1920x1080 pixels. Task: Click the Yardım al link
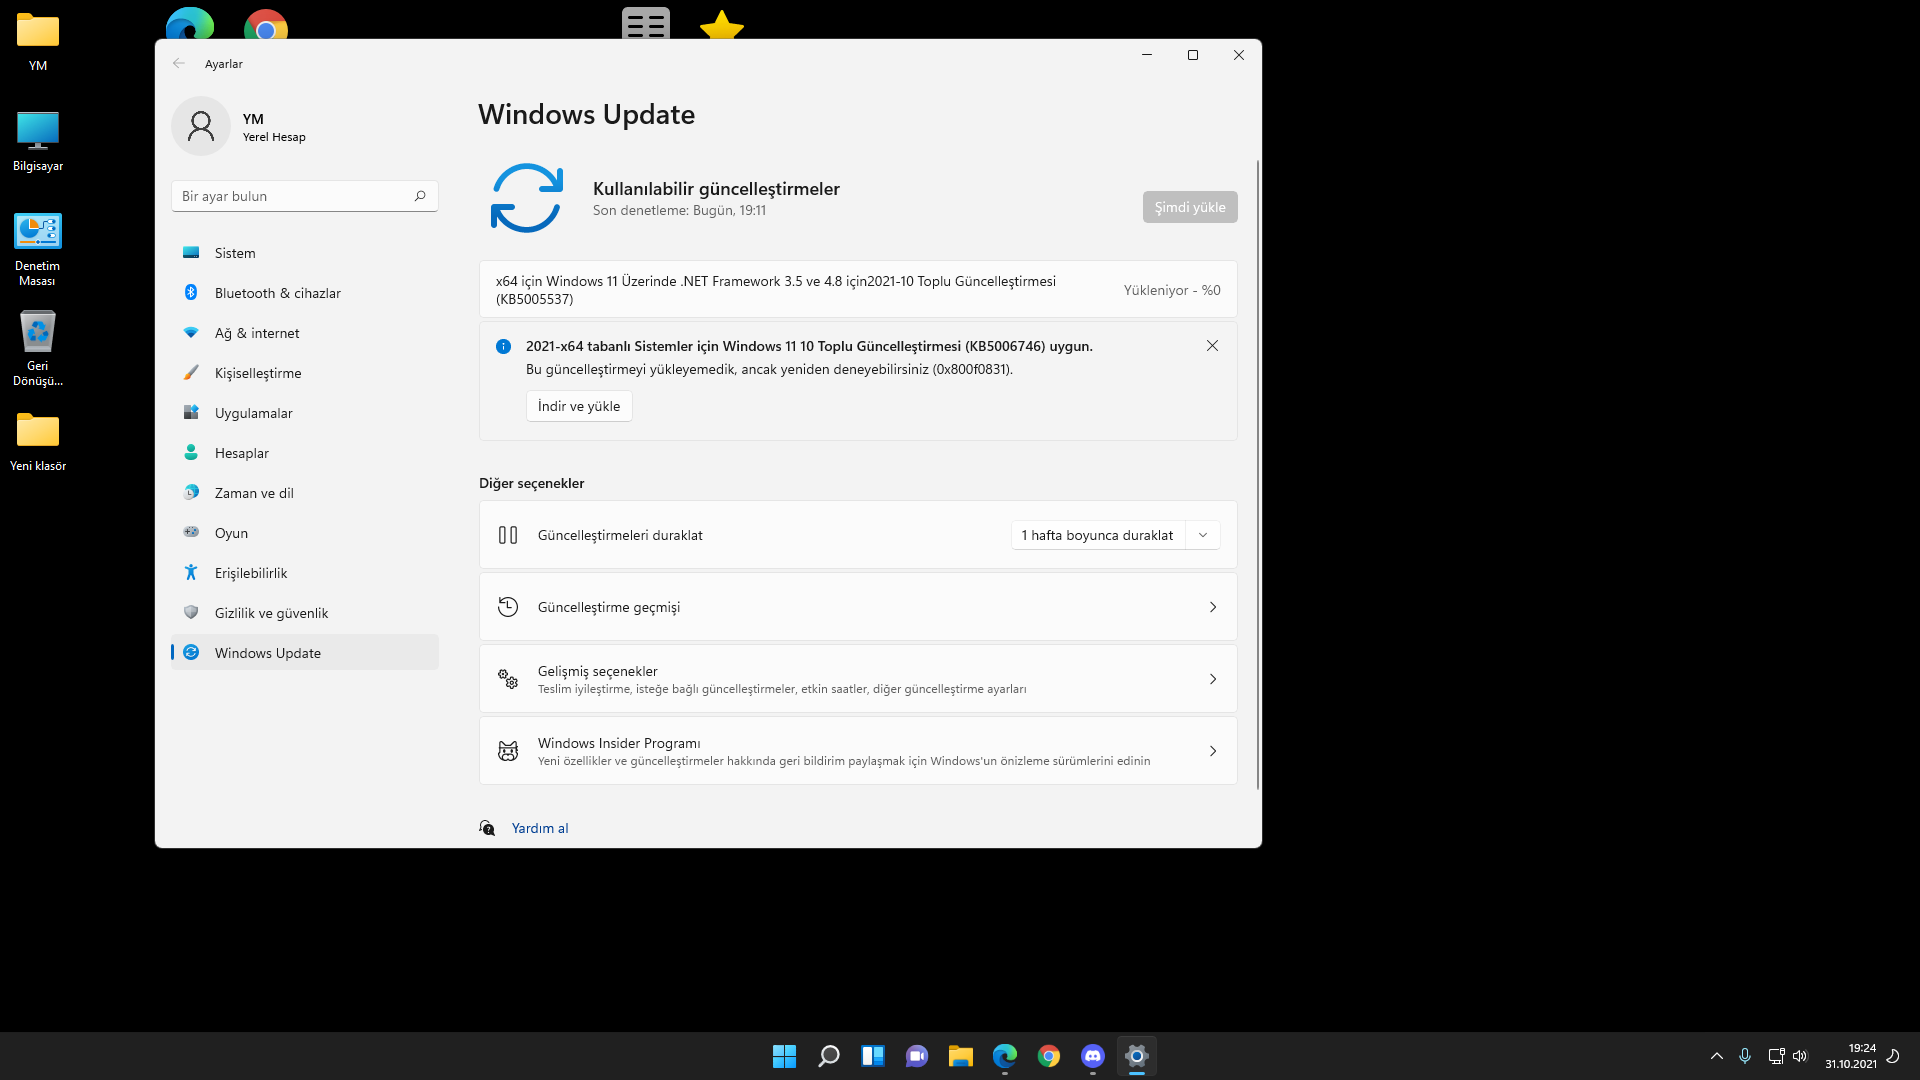[x=540, y=828]
